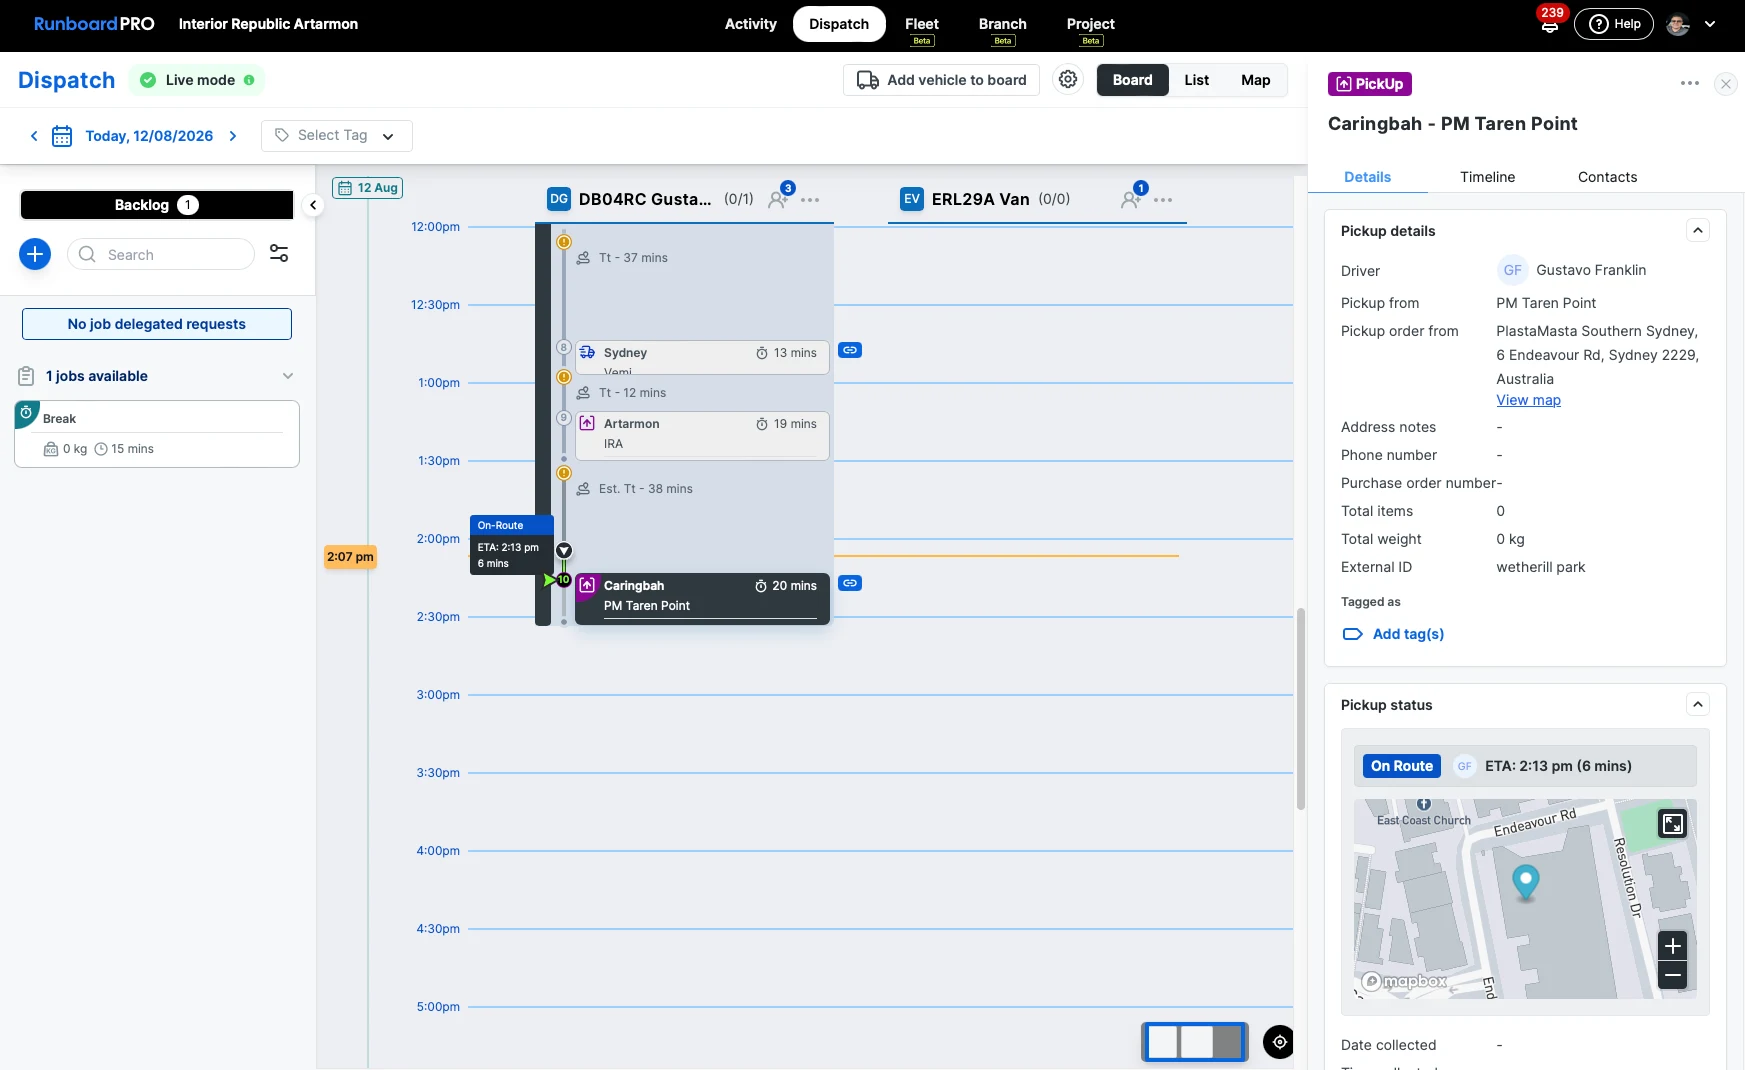The image size is (1745, 1070).
Task: Add new job with plus button
Action: [x=35, y=254]
